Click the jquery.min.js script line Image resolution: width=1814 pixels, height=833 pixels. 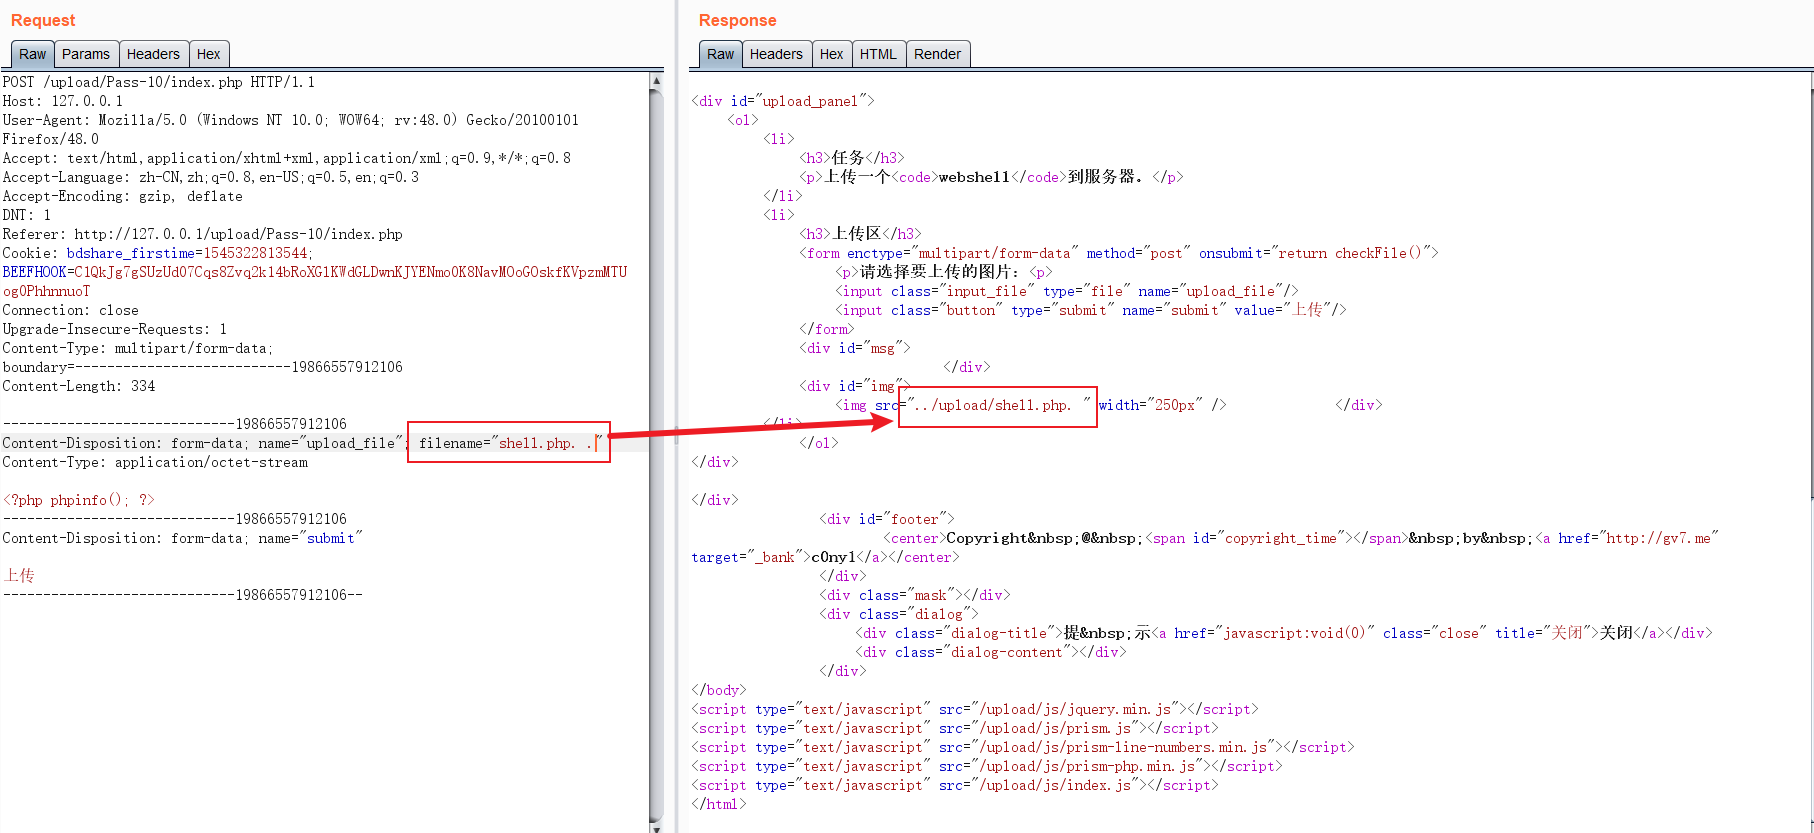[x=975, y=709]
